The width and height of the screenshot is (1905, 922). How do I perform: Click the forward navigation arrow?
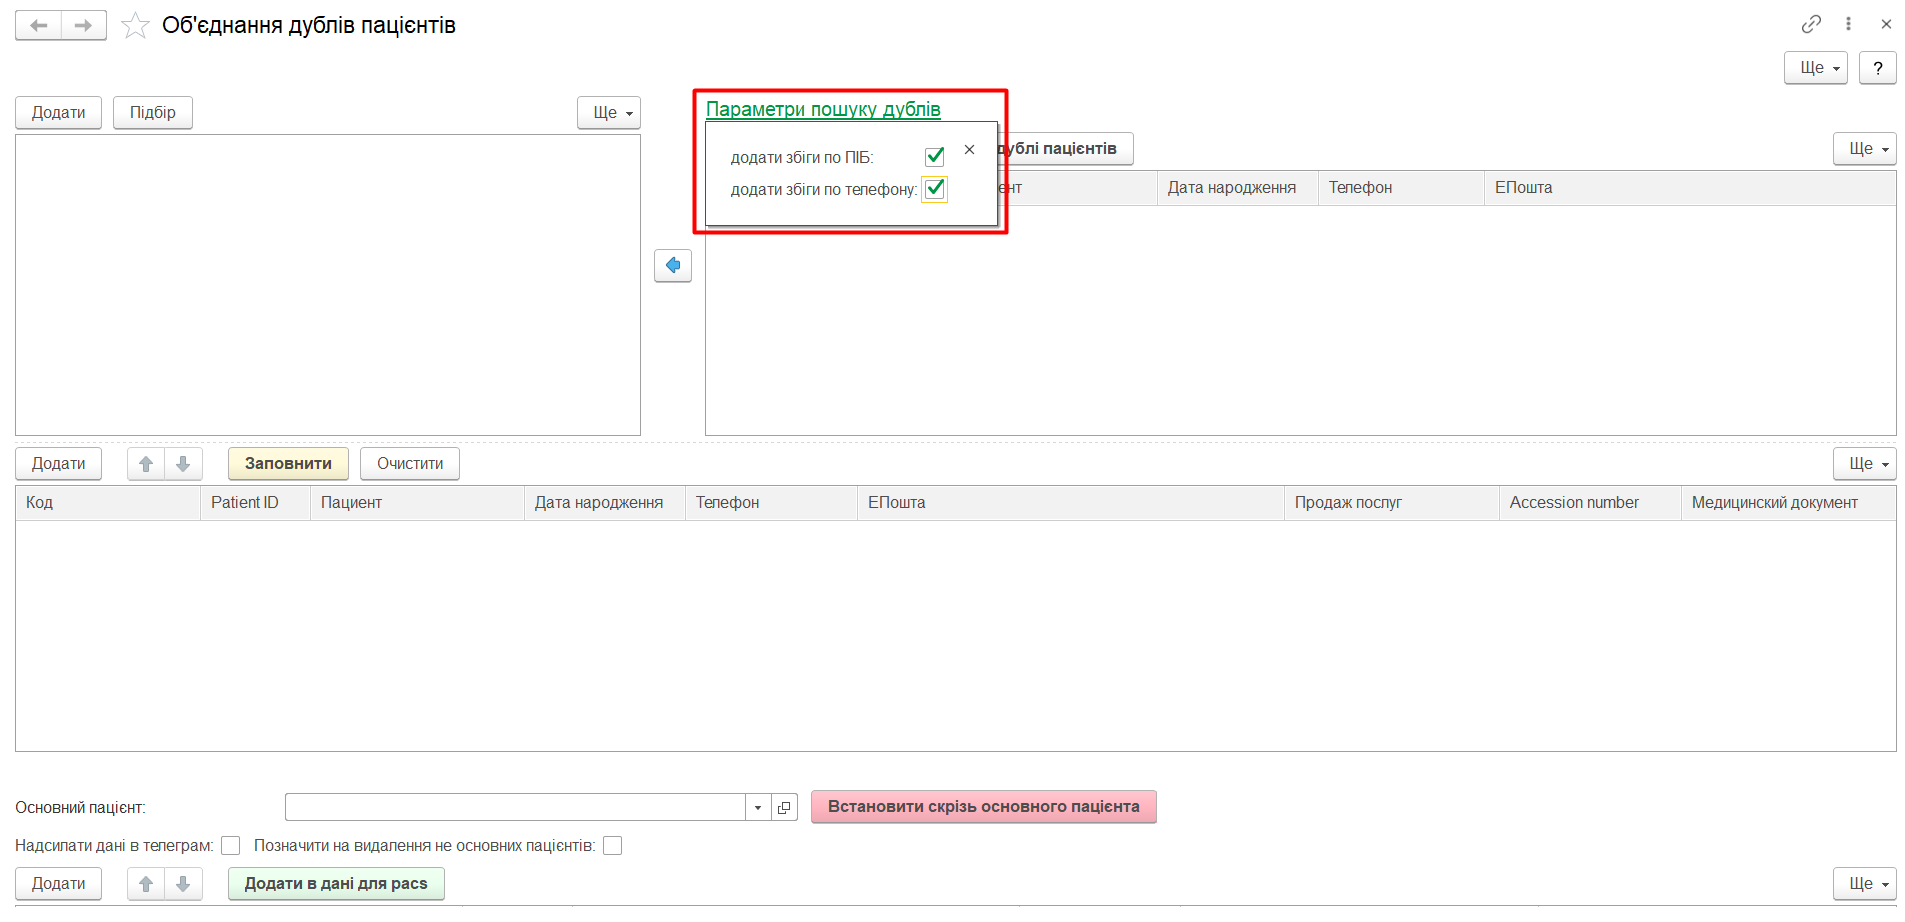tap(84, 25)
